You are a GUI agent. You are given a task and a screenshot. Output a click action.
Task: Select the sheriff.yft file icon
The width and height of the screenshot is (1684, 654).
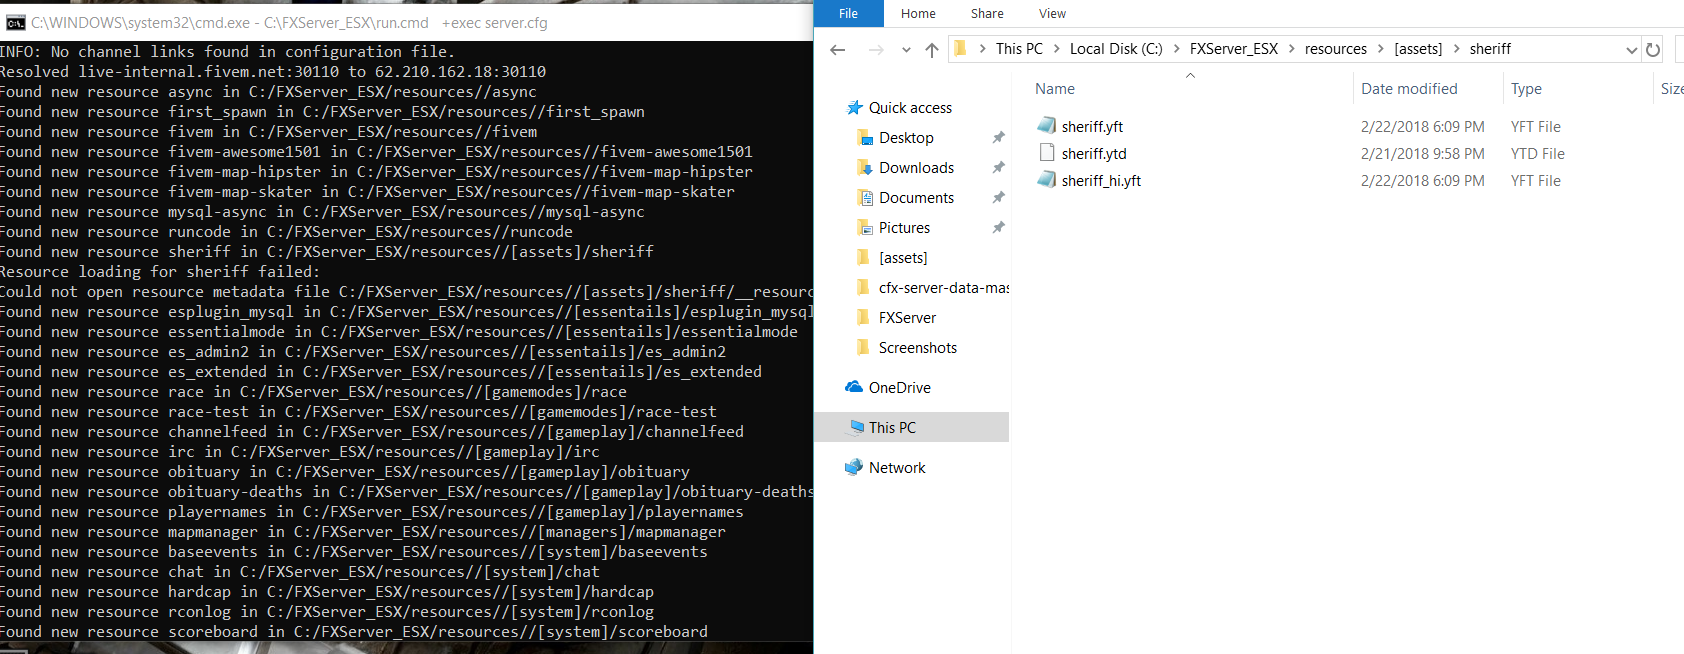[1046, 126]
